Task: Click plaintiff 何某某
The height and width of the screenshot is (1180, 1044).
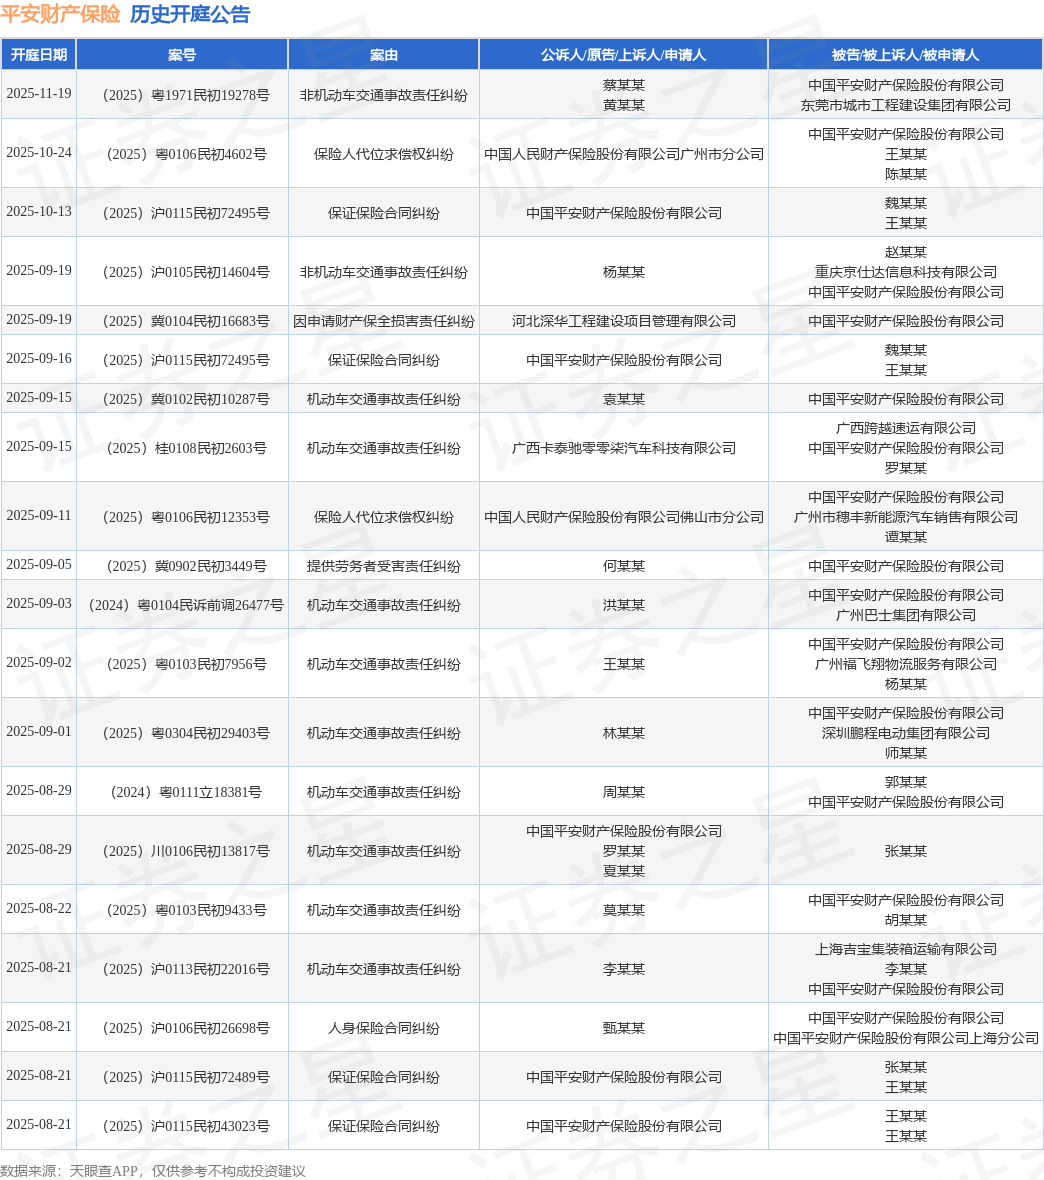Action: (x=624, y=566)
